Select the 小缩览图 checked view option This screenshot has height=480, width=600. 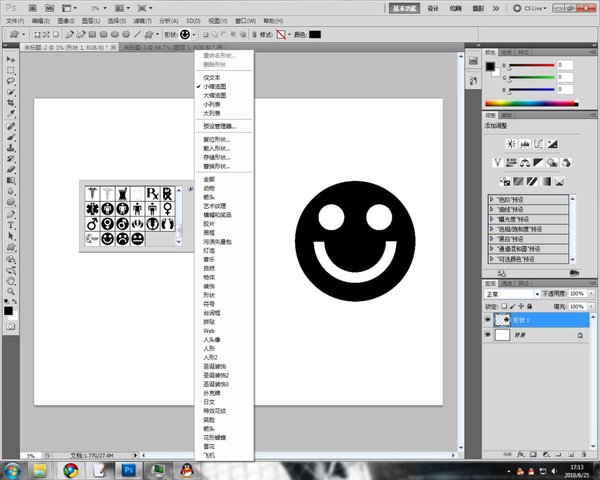click(x=216, y=87)
